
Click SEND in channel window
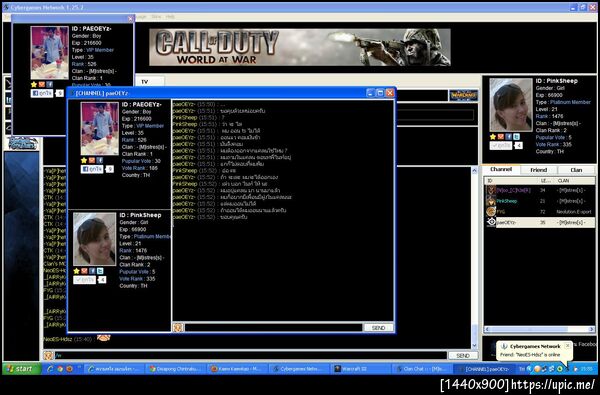[378, 328]
